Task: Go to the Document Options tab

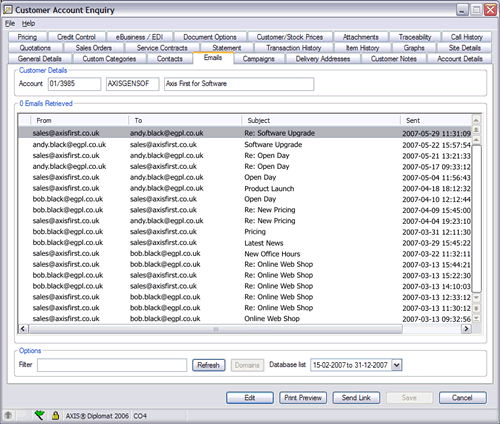Action: point(210,37)
